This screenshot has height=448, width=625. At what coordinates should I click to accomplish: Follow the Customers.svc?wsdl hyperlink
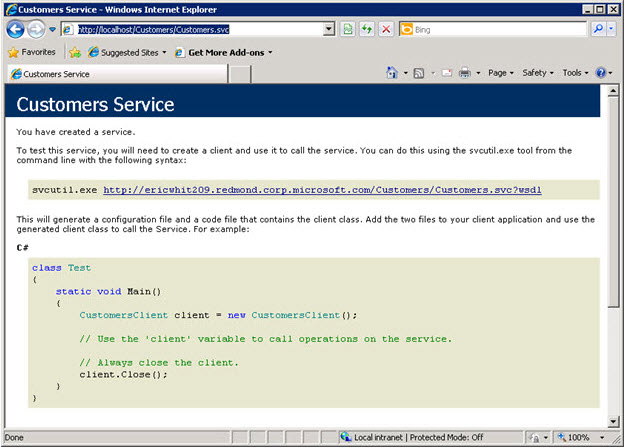click(x=322, y=190)
